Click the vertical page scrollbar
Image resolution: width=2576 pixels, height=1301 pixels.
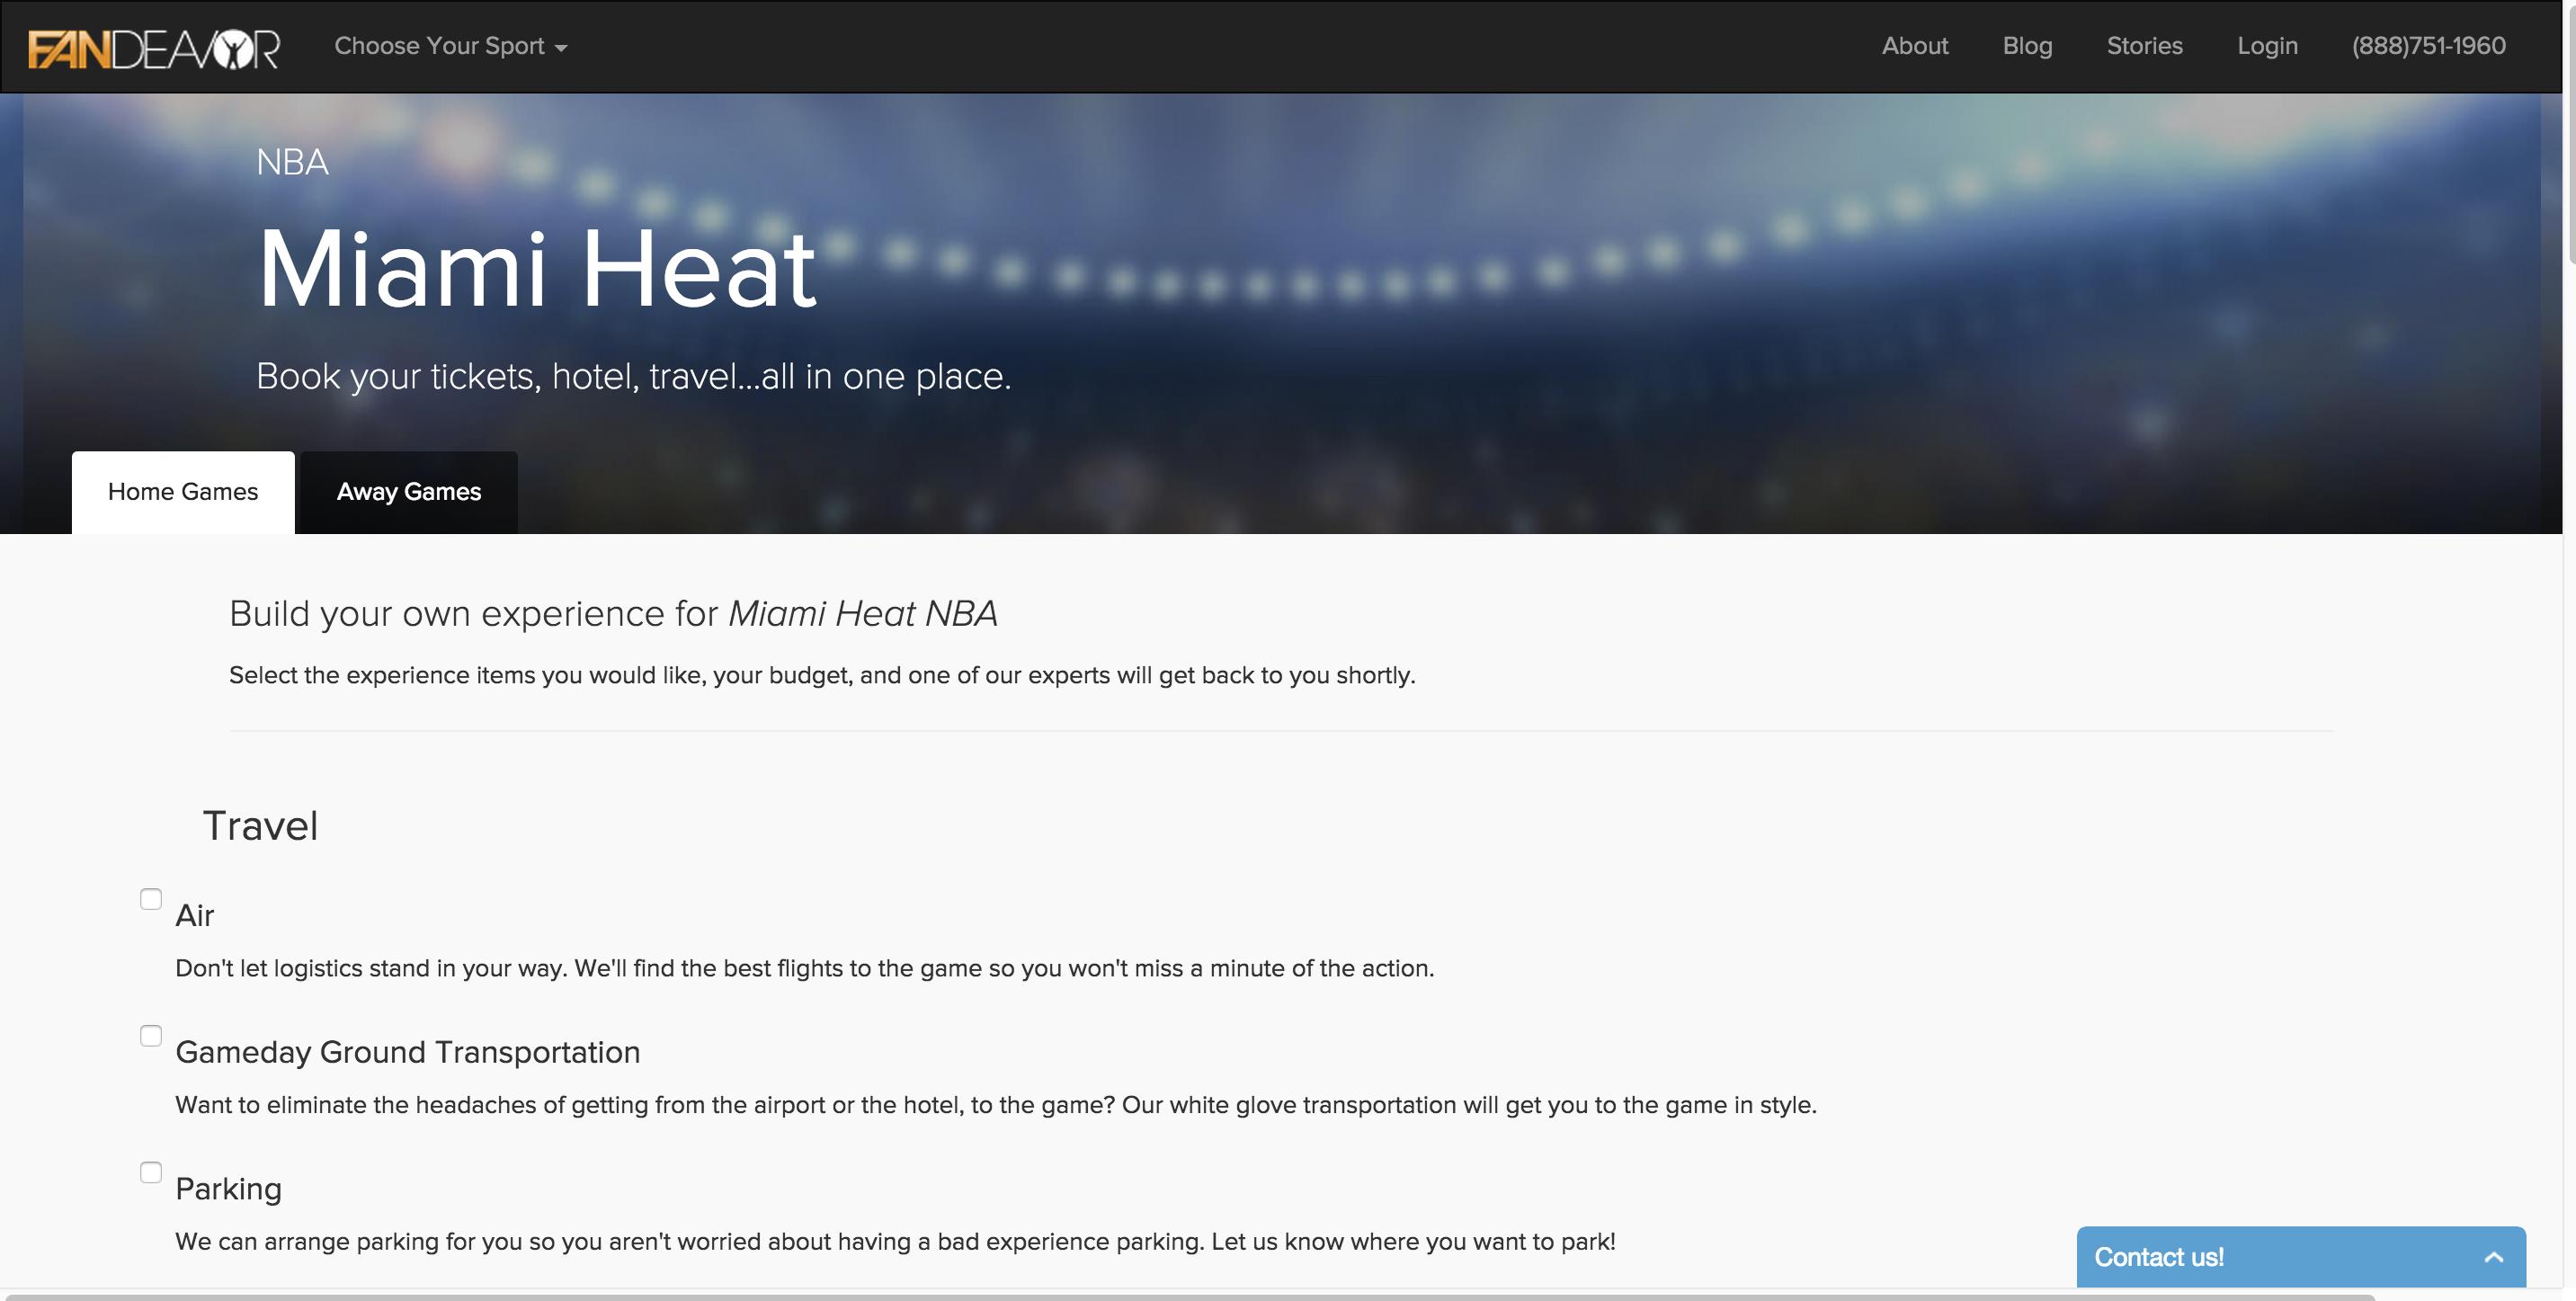click(2569, 150)
